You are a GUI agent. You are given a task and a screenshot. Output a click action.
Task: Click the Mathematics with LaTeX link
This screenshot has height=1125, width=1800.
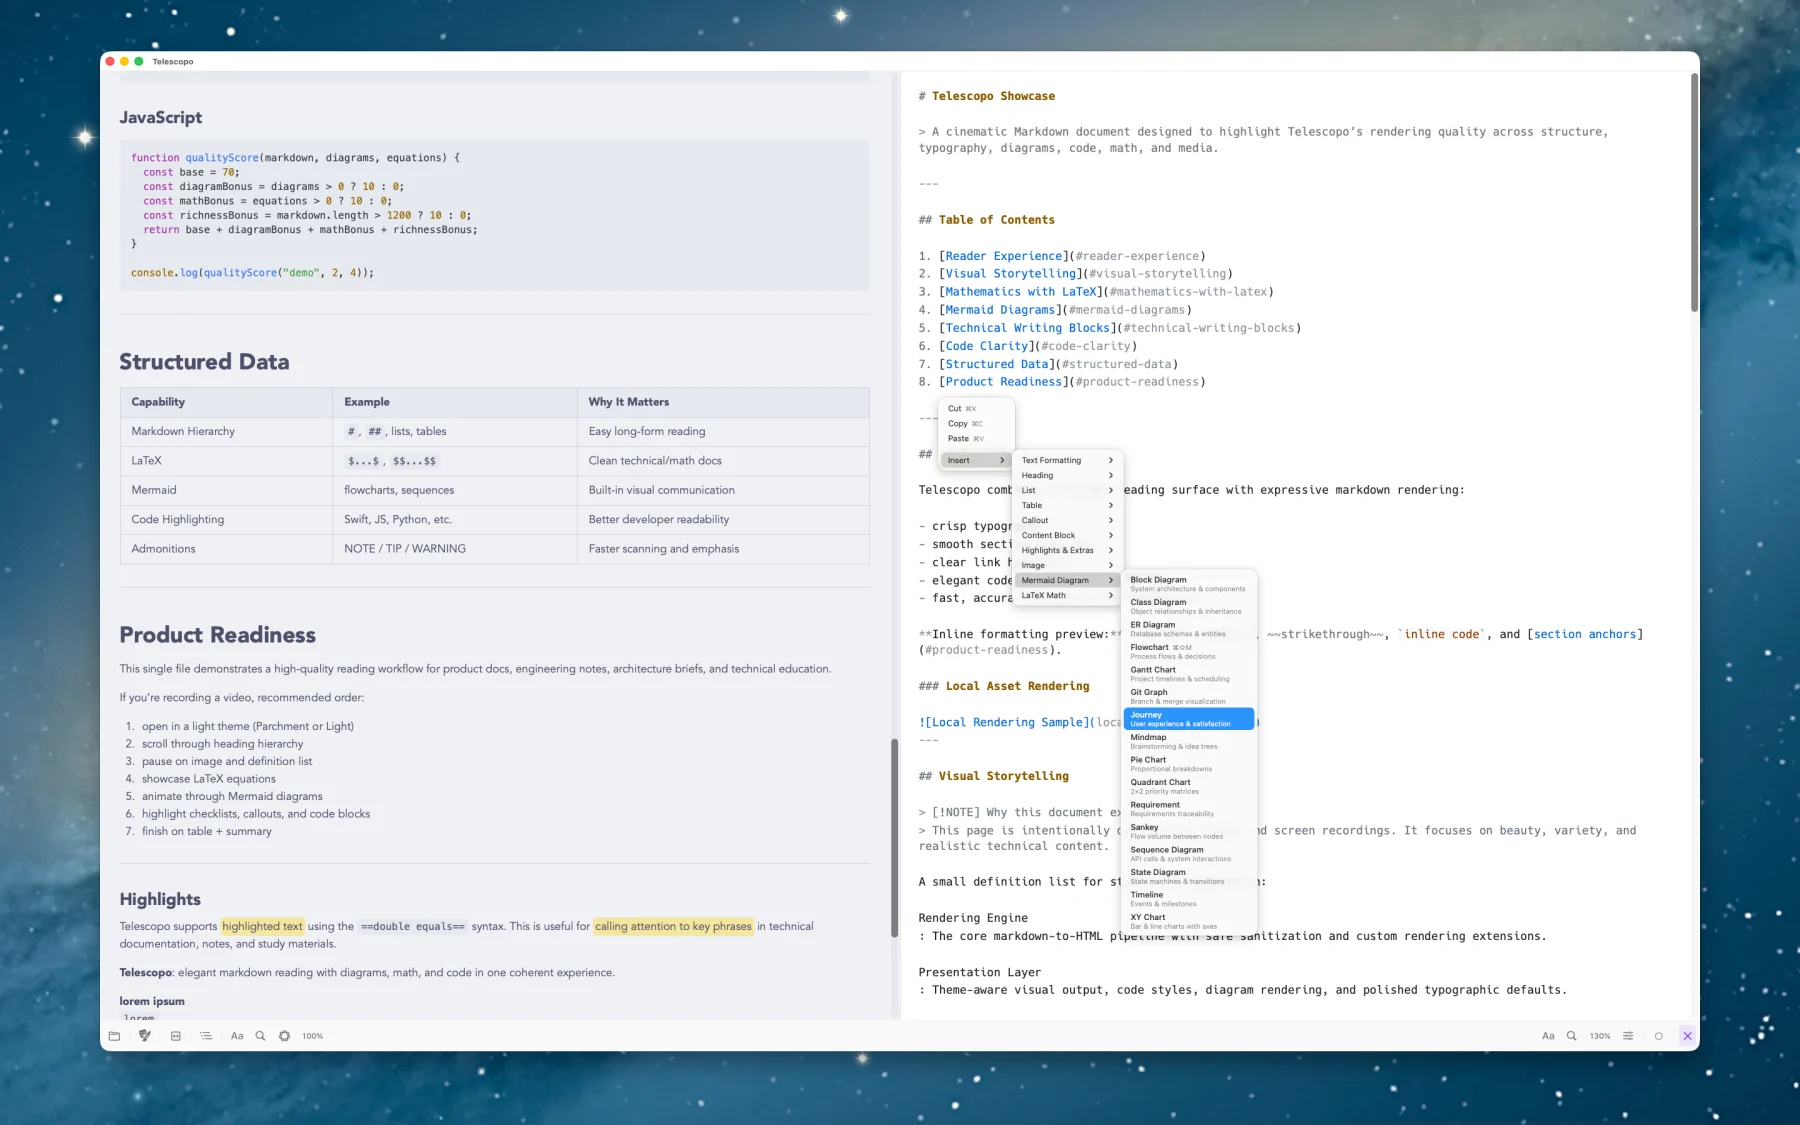(x=1021, y=292)
